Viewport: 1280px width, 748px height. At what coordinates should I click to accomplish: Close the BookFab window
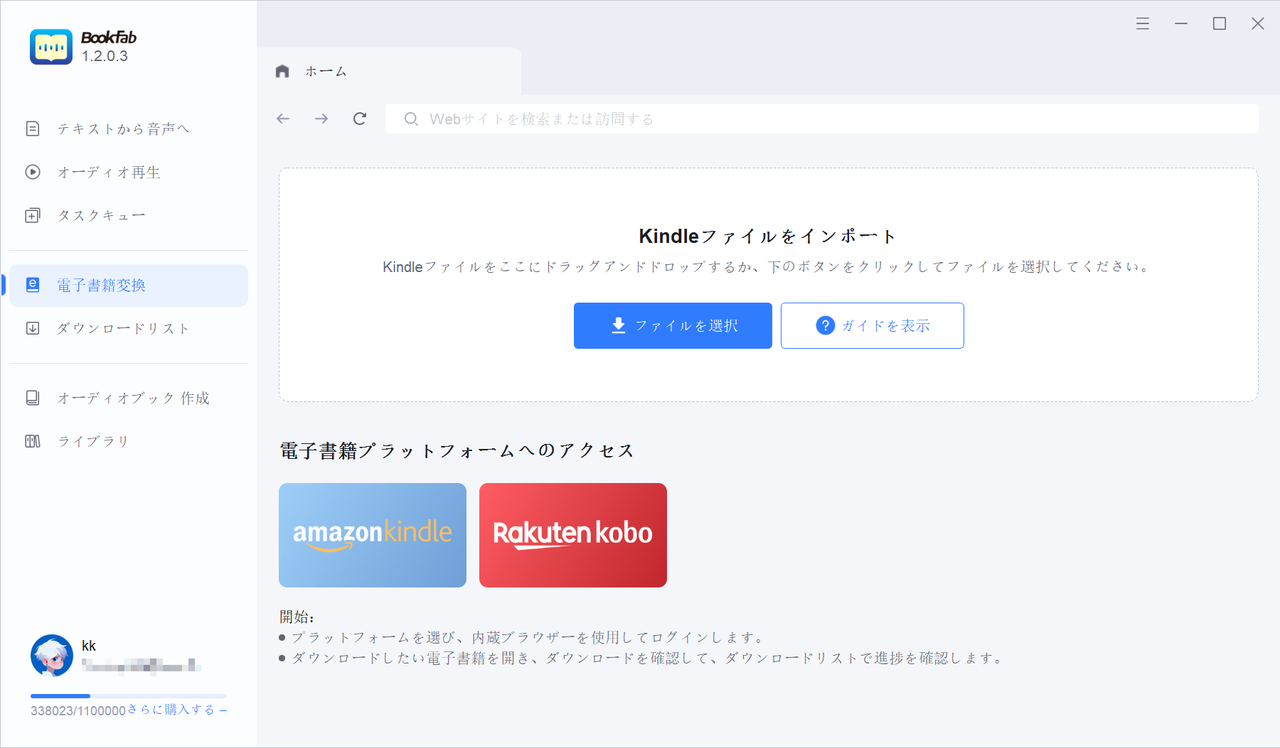1258,24
